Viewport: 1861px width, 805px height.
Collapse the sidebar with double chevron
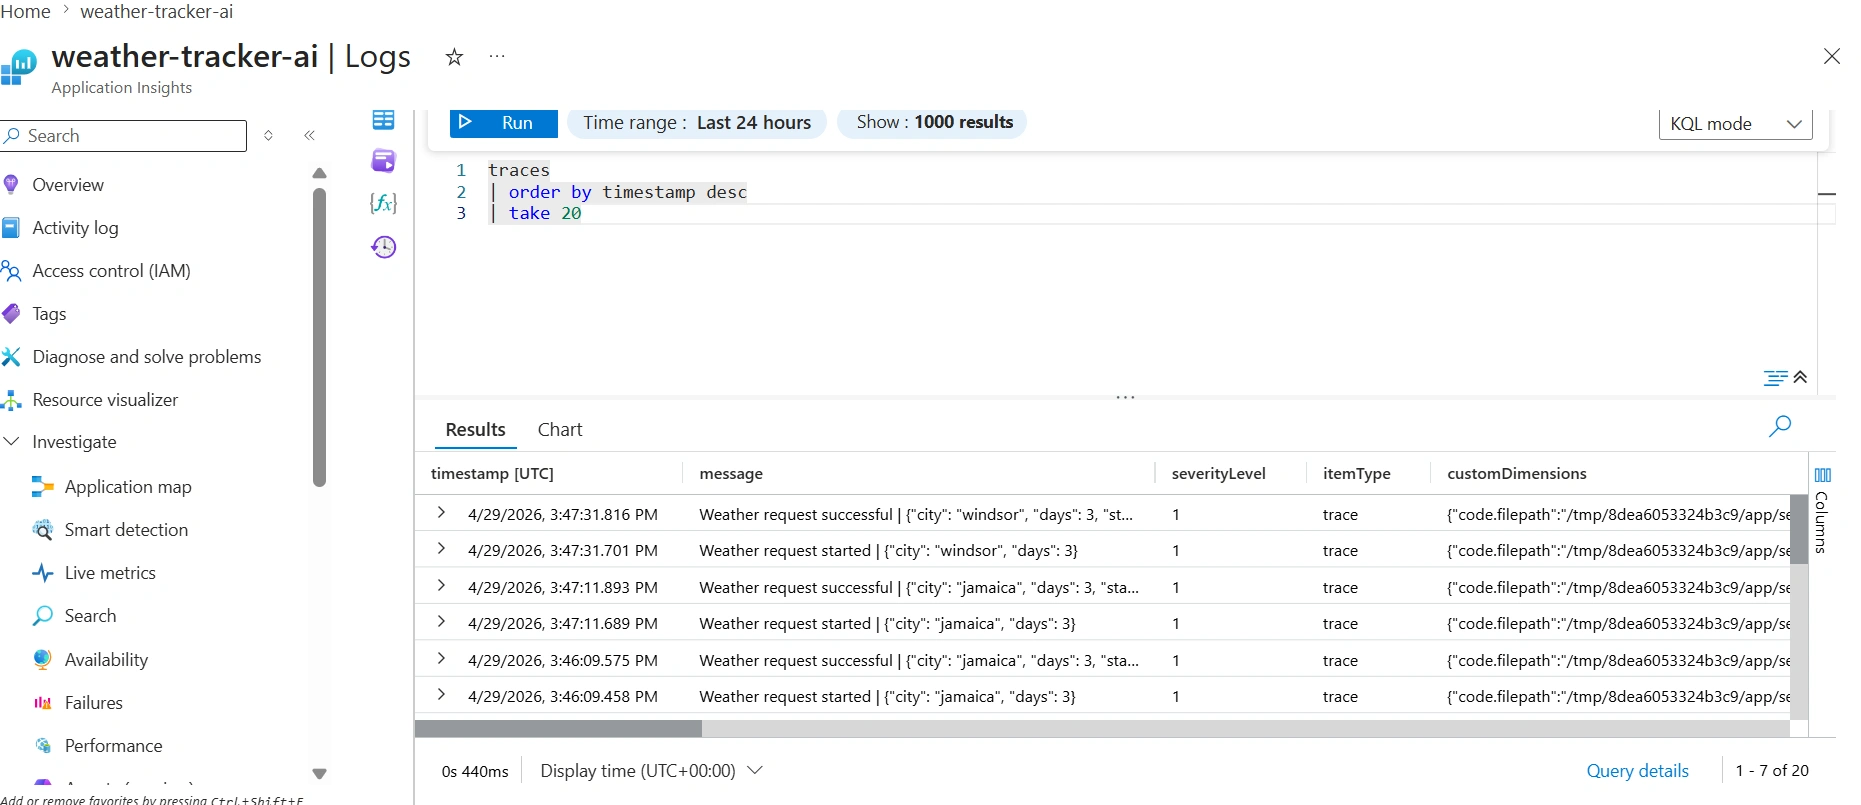310,136
